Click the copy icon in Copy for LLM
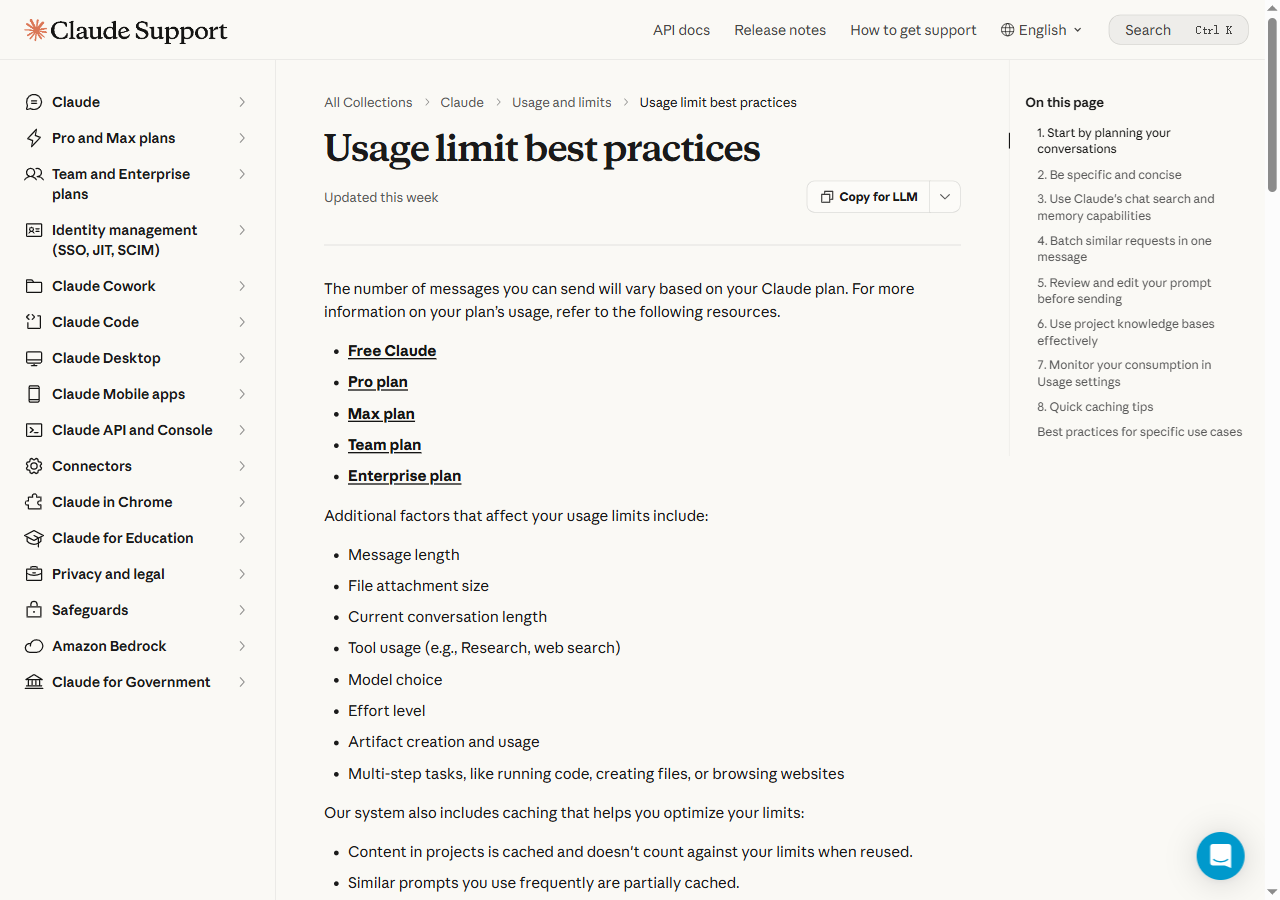1280x900 pixels. [x=827, y=197]
